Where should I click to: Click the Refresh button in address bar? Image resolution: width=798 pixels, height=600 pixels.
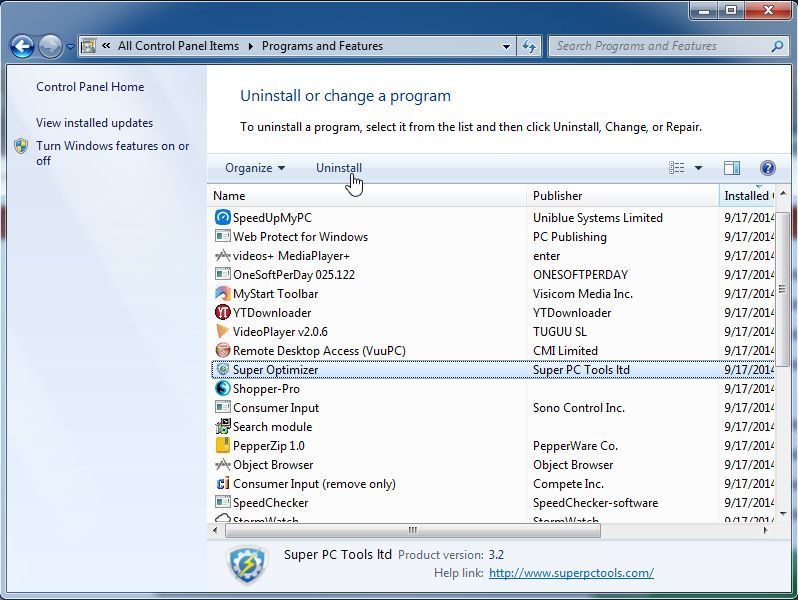(529, 47)
